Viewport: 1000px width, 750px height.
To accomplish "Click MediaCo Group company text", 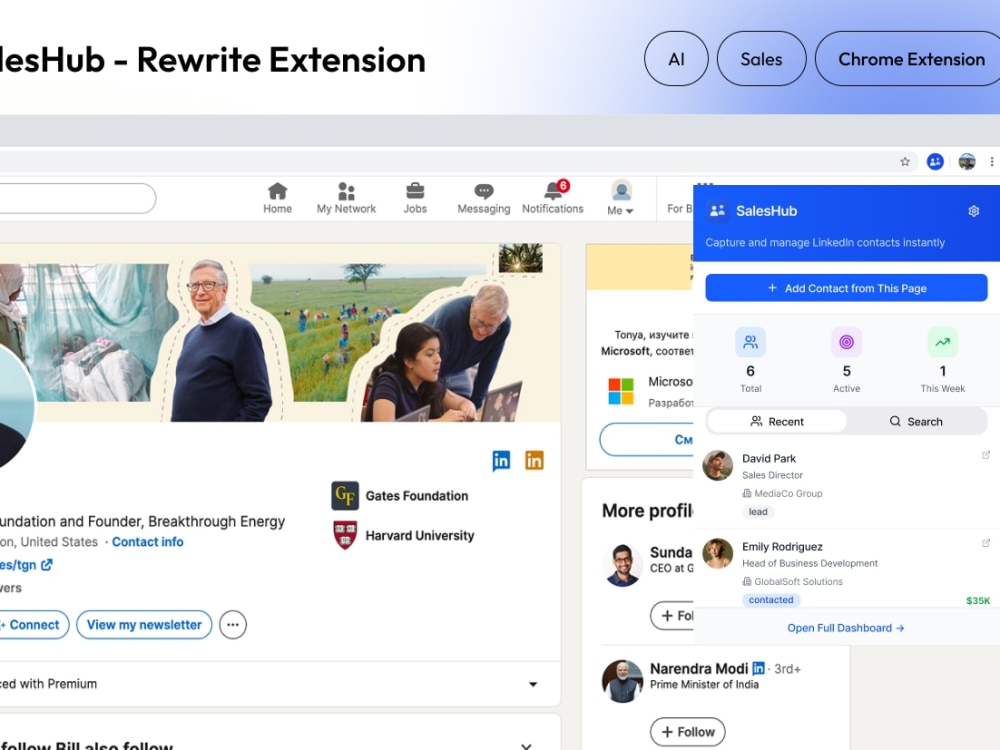I will (788, 494).
